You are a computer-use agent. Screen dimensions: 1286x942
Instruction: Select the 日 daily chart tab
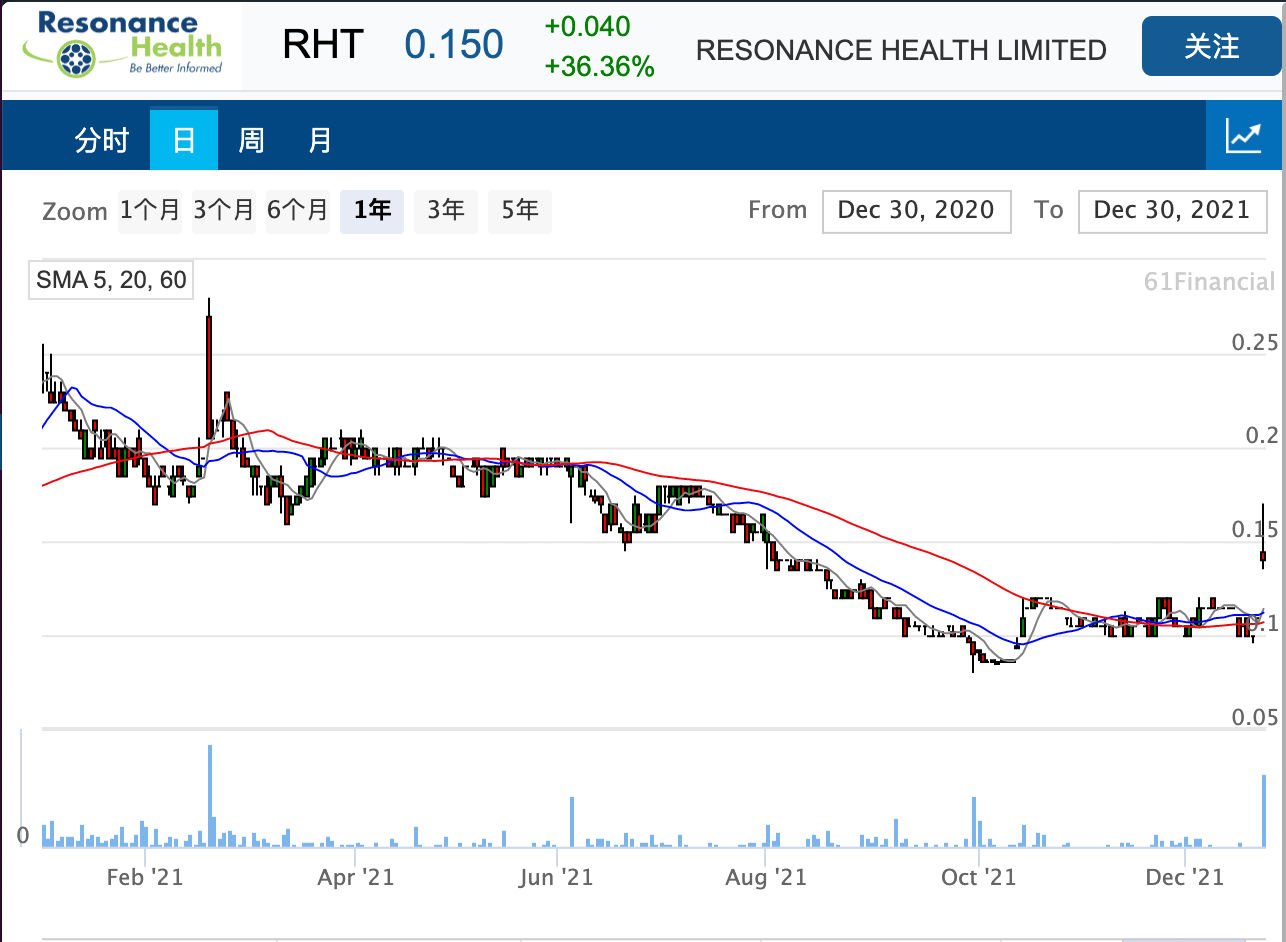pos(184,140)
